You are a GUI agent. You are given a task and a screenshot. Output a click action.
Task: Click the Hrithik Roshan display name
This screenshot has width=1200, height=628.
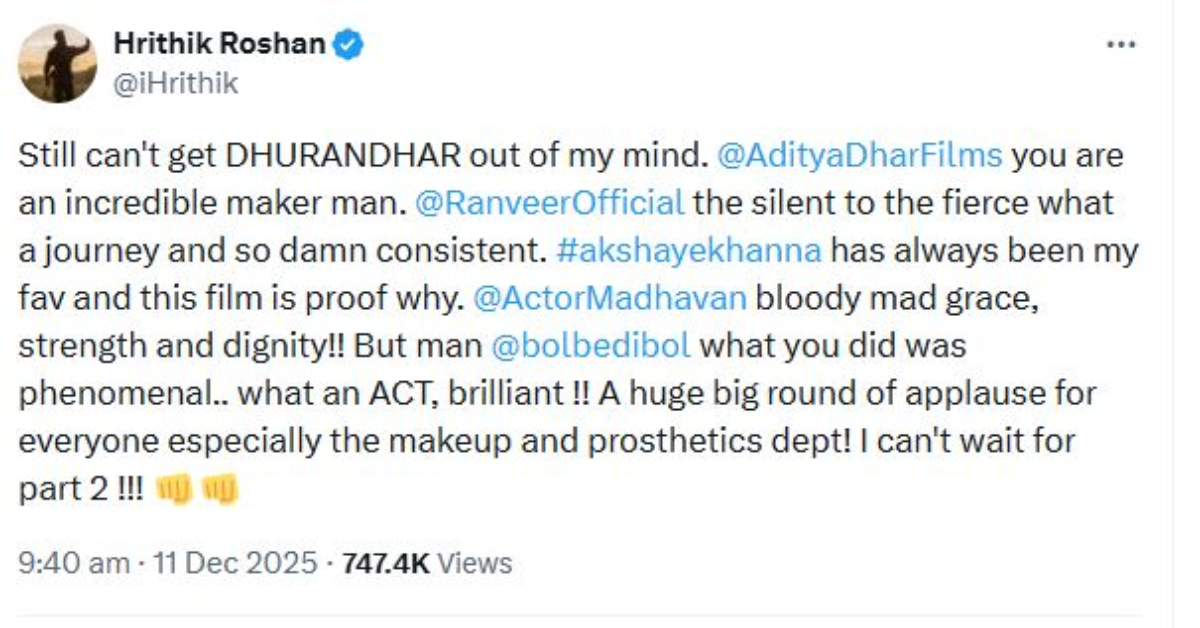click(x=222, y=42)
